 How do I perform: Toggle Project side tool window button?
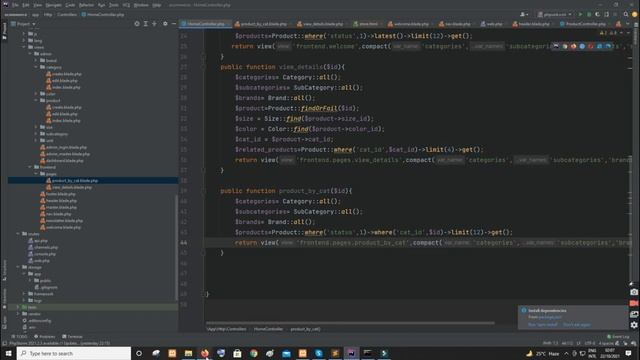coord(4,31)
